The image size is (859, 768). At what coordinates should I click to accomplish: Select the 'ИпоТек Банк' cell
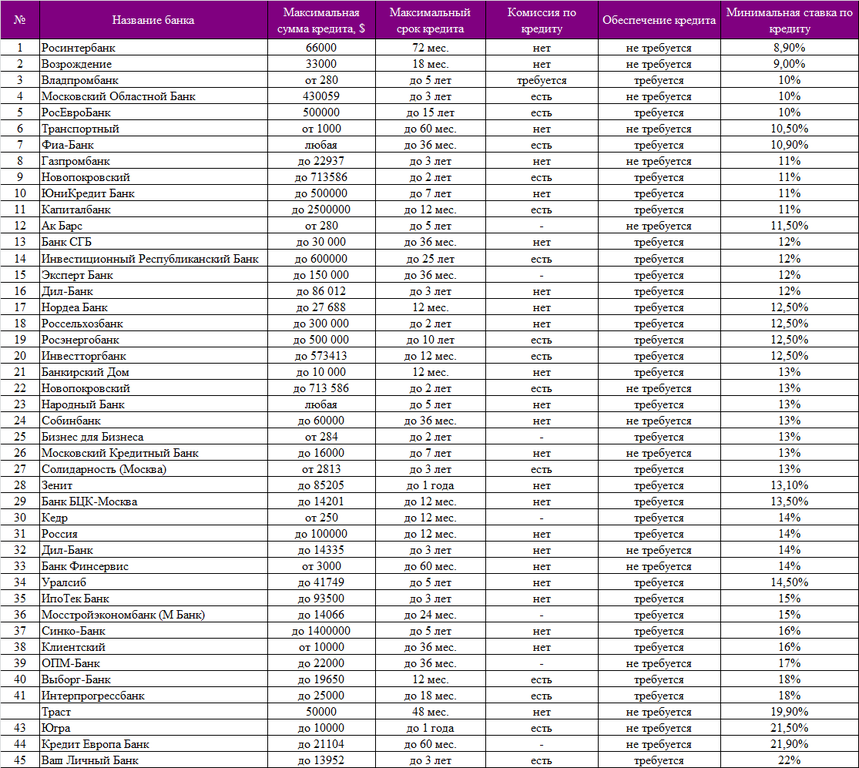pyautogui.click(x=153, y=599)
